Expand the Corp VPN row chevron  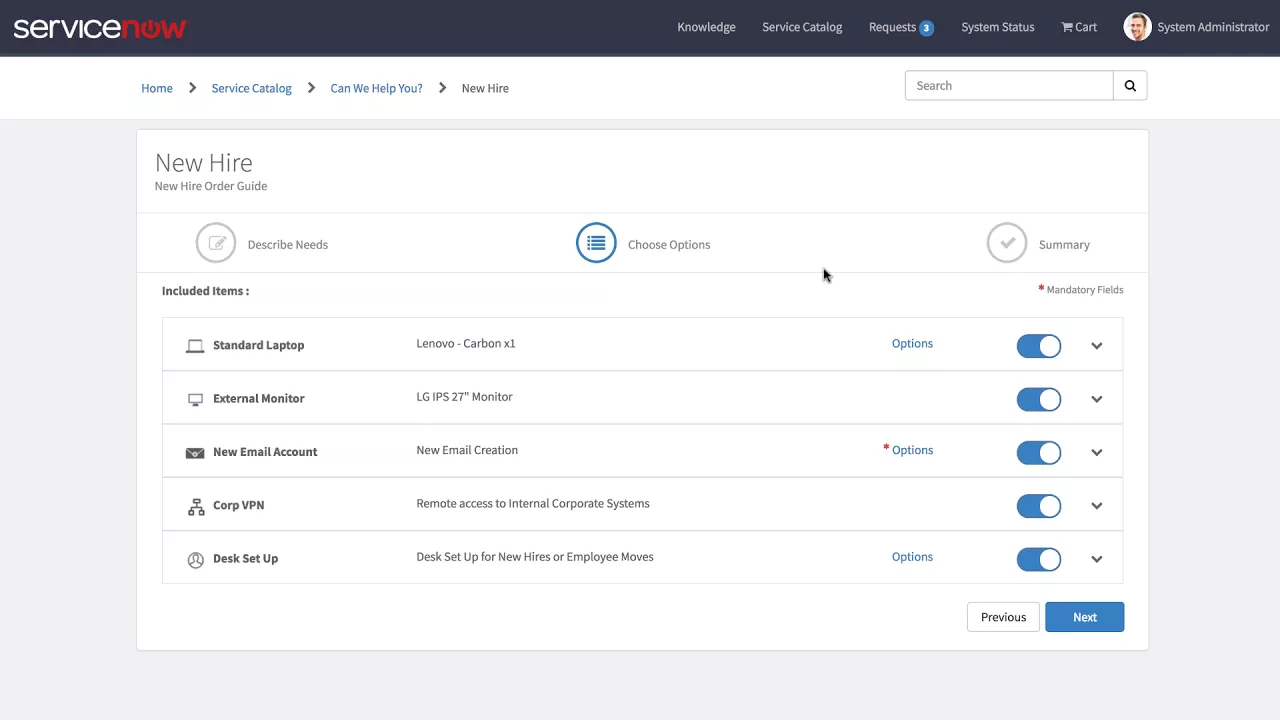point(1096,506)
